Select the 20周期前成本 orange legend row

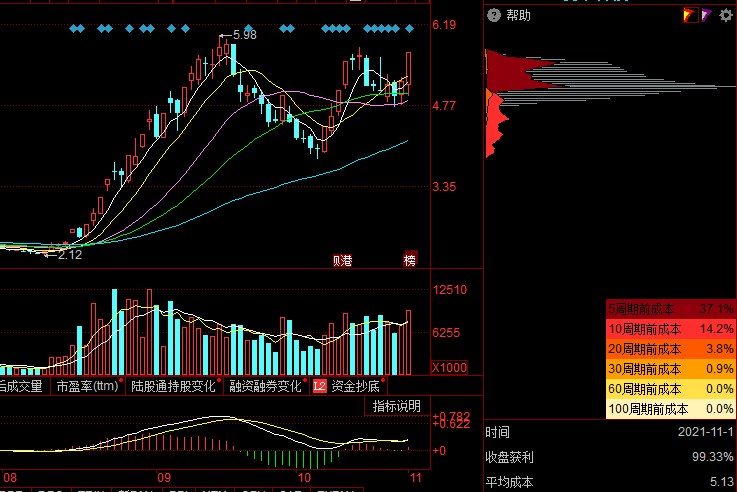tap(669, 349)
